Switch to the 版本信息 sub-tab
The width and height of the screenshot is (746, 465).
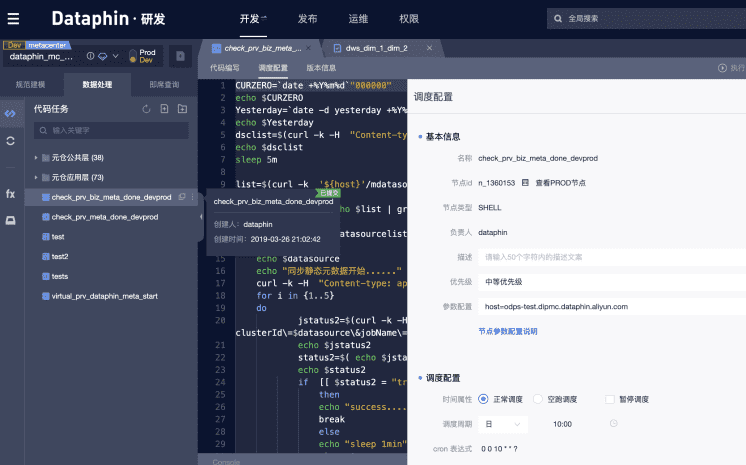coord(321,68)
